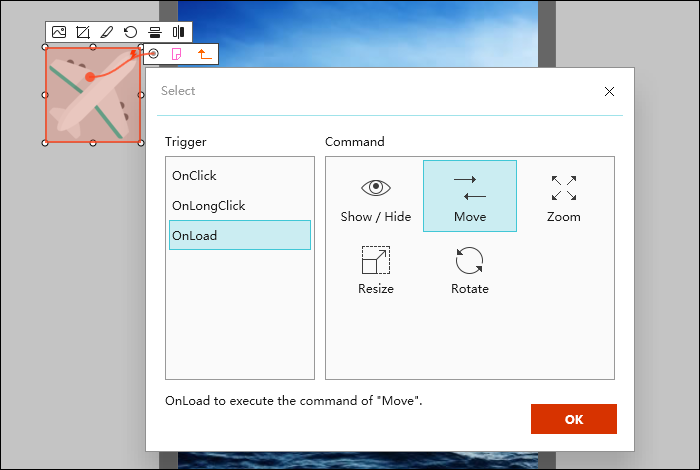Confirm with the OK button
700x470 pixels.
pyautogui.click(x=574, y=419)
